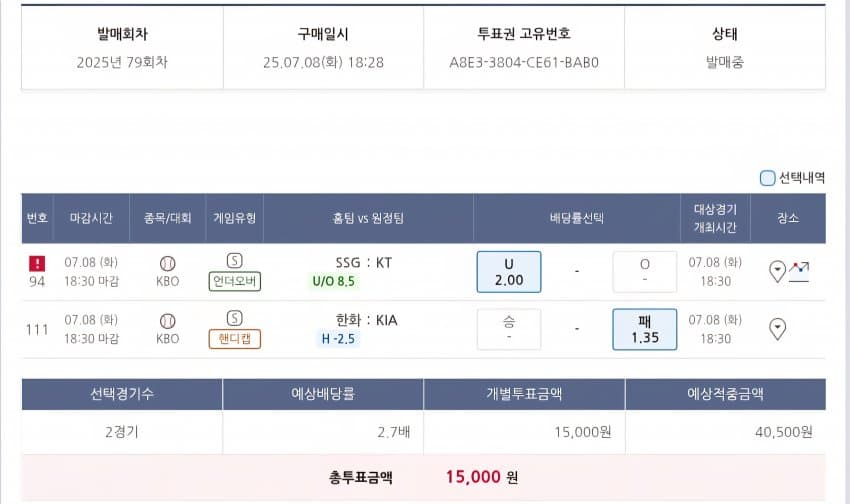The width and height of the screenshot is (850, 504).
Task: Select the 패 1.35 odds box
Action: pyautogui.click(x=645, y=329)
